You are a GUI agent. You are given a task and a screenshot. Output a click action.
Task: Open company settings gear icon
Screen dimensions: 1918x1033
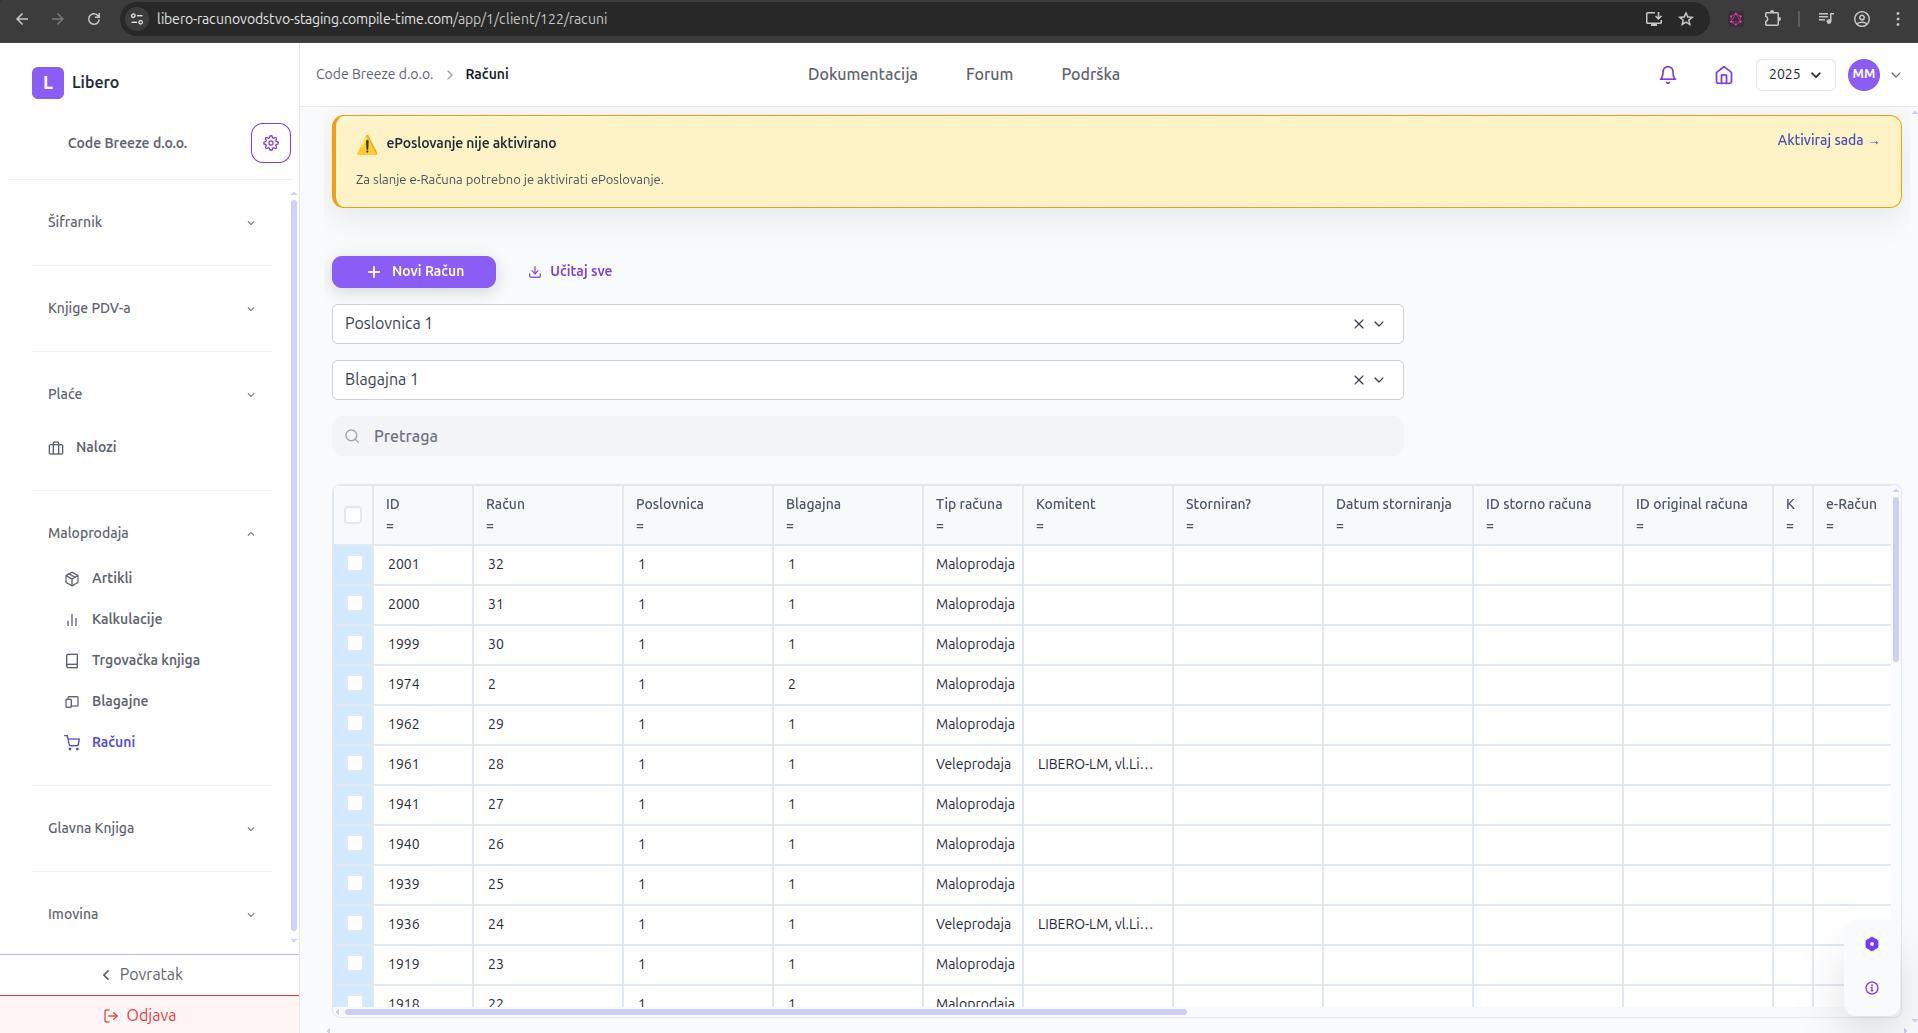click(x=270, y=143)
